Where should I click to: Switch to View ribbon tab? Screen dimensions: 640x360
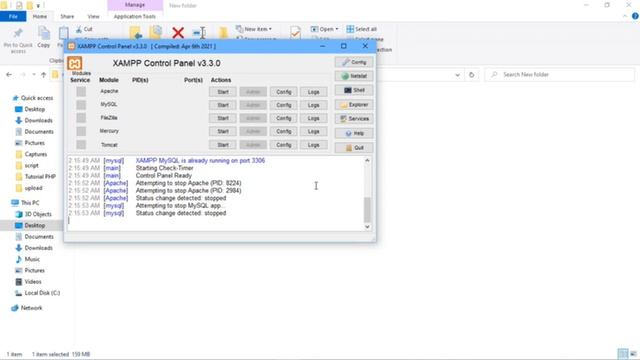pos(93,16)
